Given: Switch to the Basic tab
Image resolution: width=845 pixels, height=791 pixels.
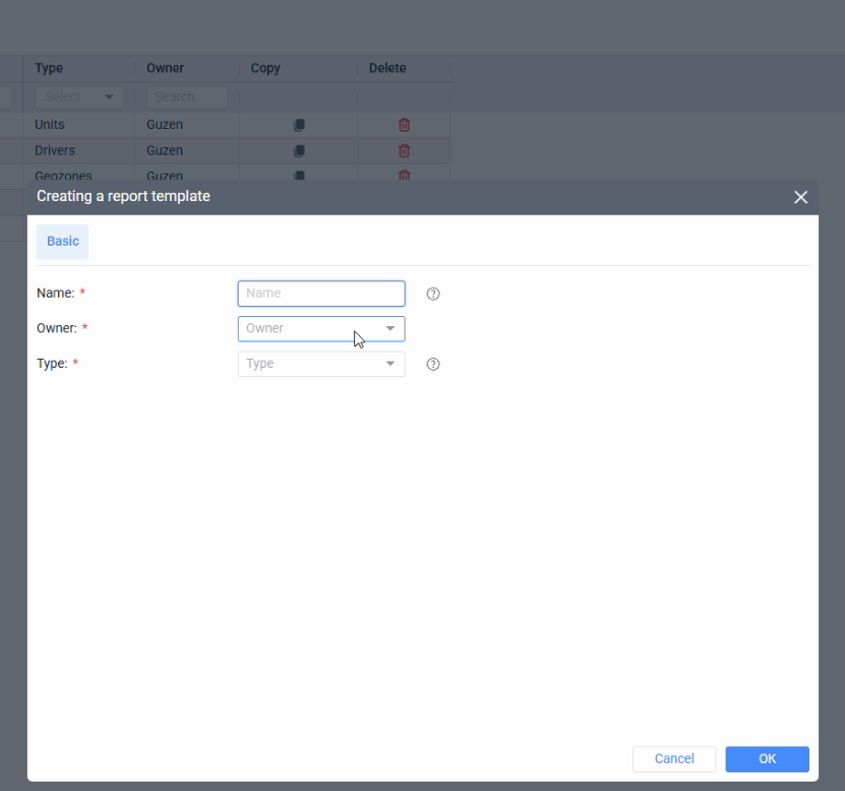Looking at the screenshot, I should pos(63,241).
